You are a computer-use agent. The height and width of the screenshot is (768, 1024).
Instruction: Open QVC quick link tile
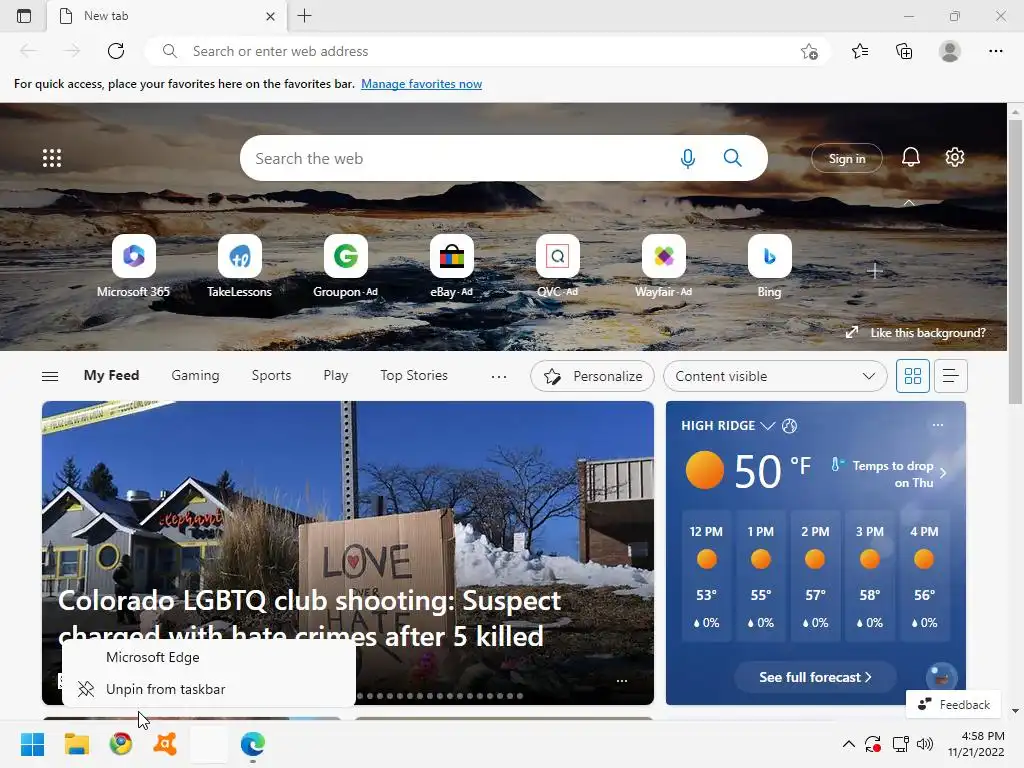pos(558,266)
